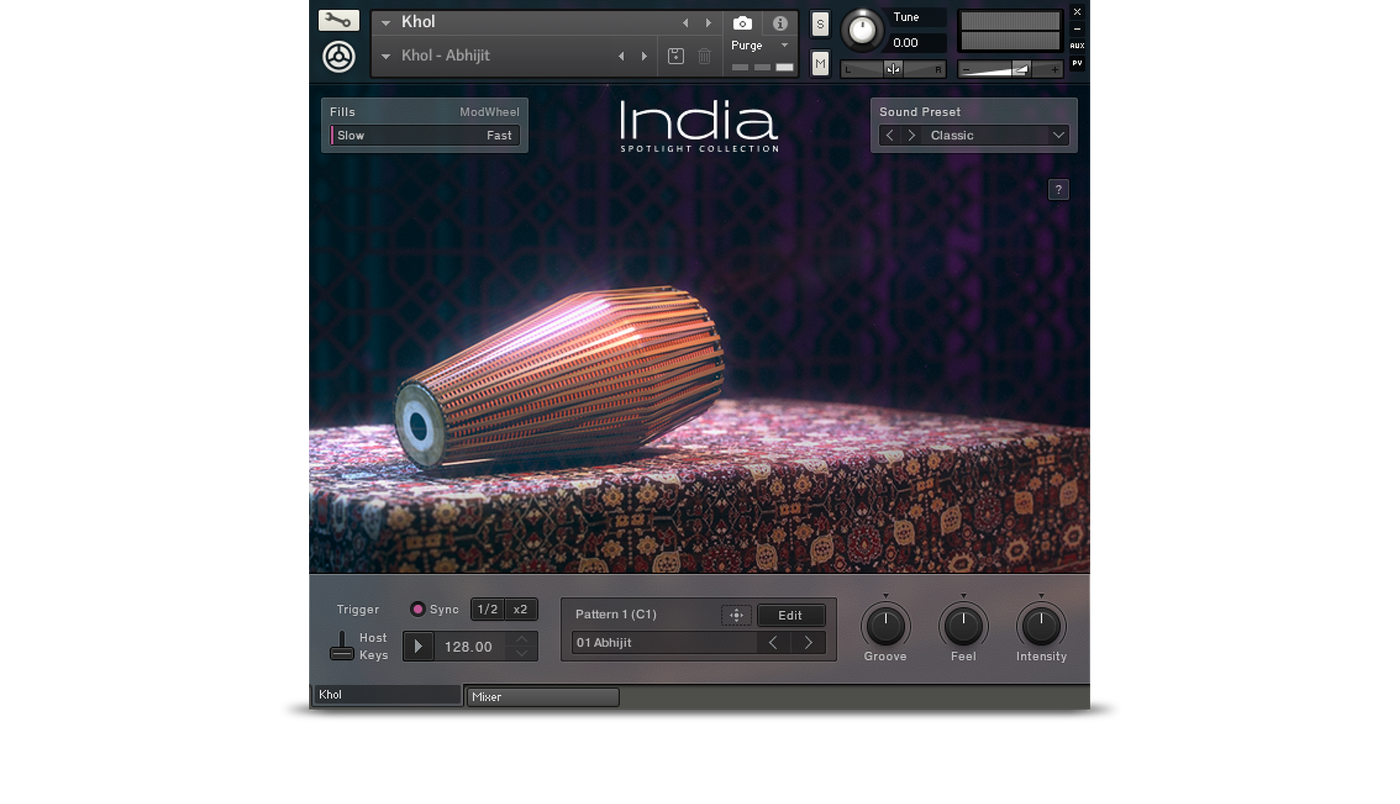Switch to next Sound Preset

(x=911, y=135)
